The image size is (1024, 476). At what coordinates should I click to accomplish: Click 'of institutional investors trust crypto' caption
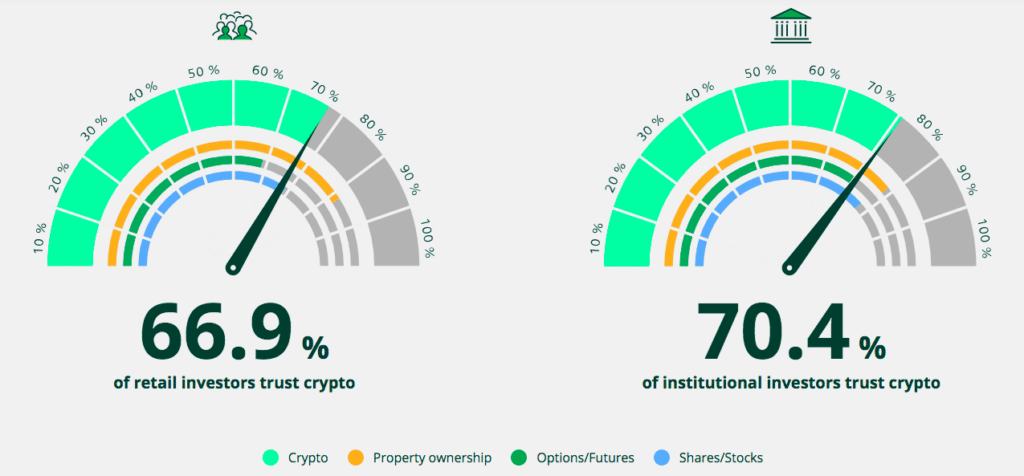point(790,383)
